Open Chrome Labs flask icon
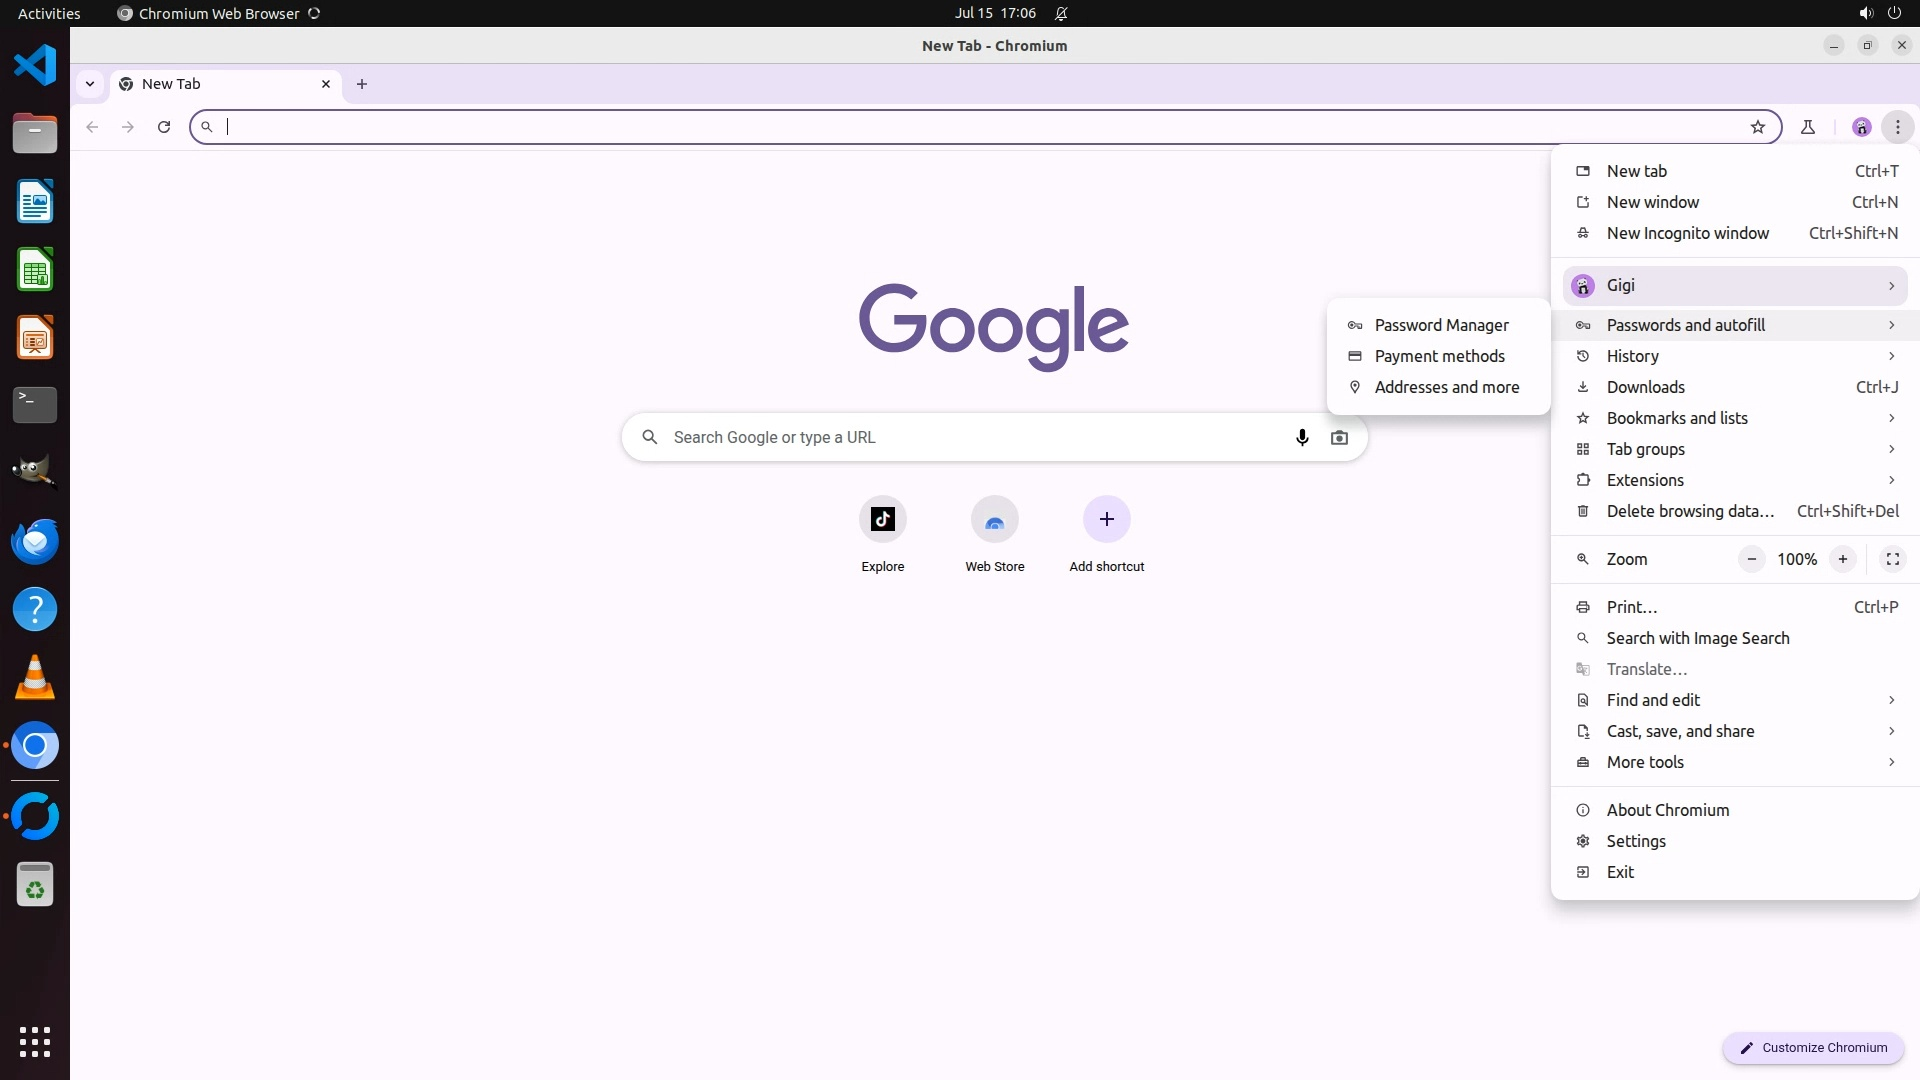 (x=1807, y=127)
